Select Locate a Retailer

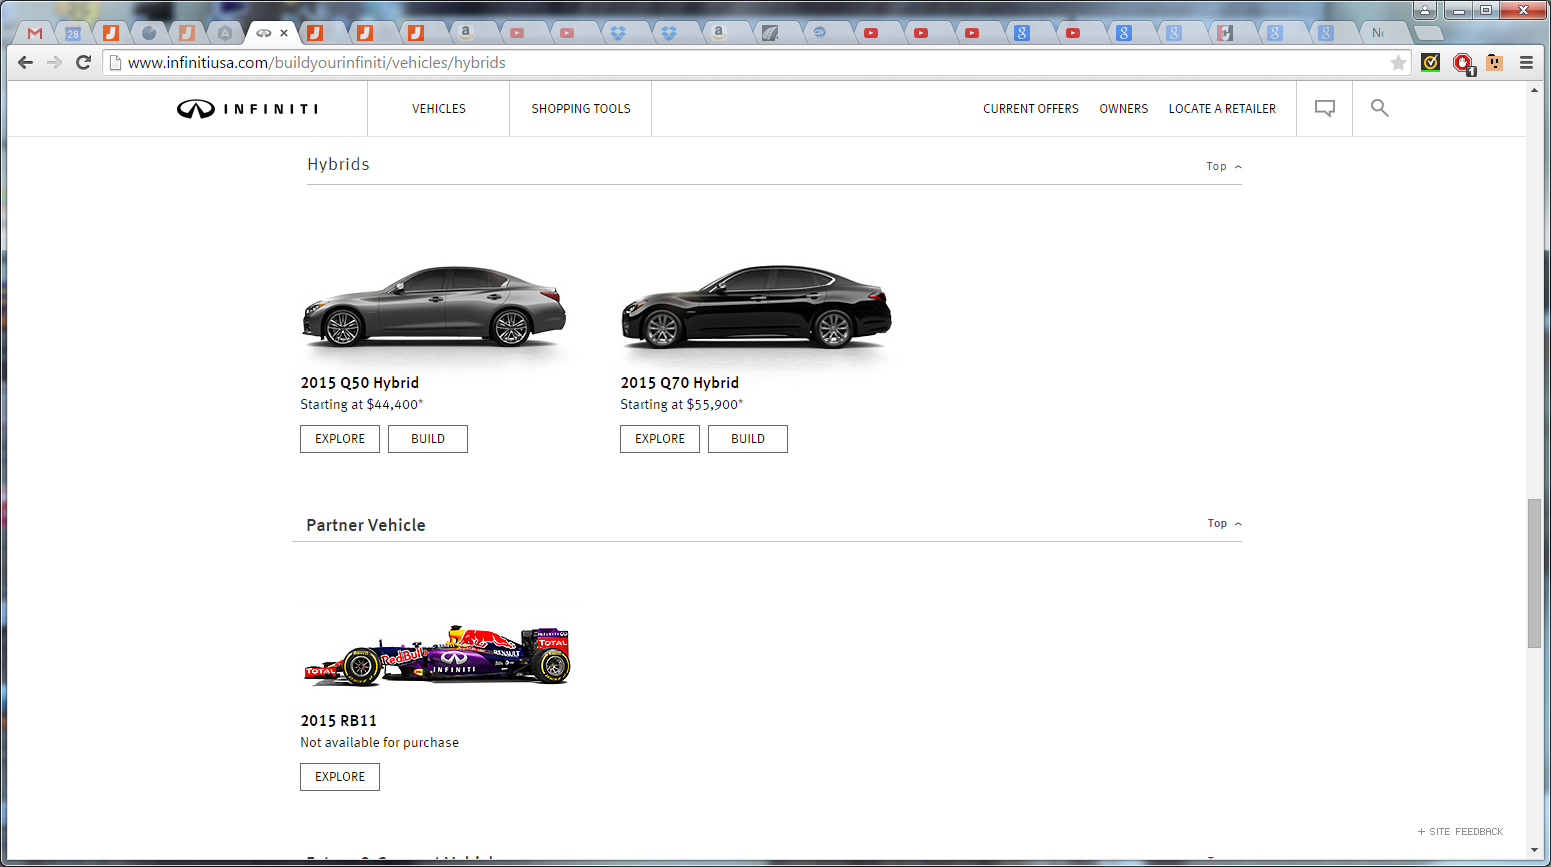click(1222, 109)
